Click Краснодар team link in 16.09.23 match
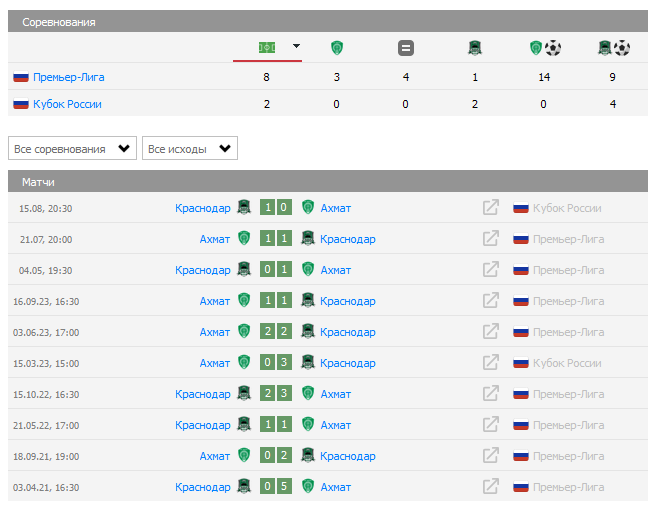This screenshot has width=664, height=519. (348, 301)
